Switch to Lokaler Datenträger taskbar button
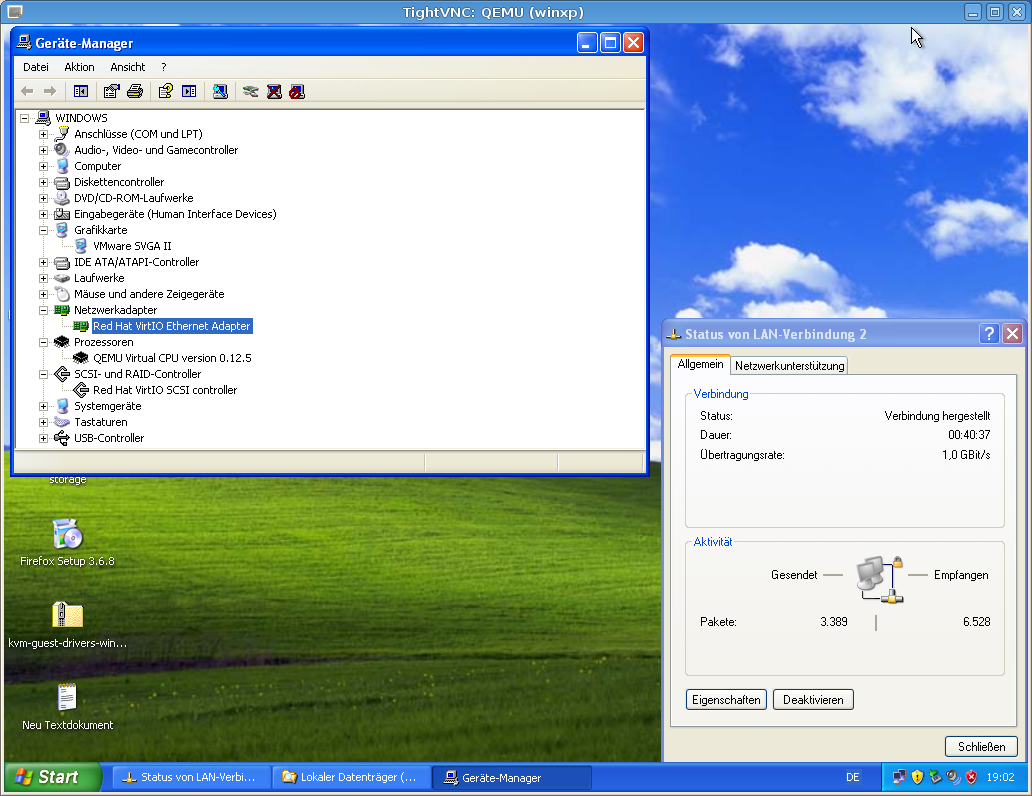The height and width of the screenshot is (796, 1032). [x=353, y=778]
